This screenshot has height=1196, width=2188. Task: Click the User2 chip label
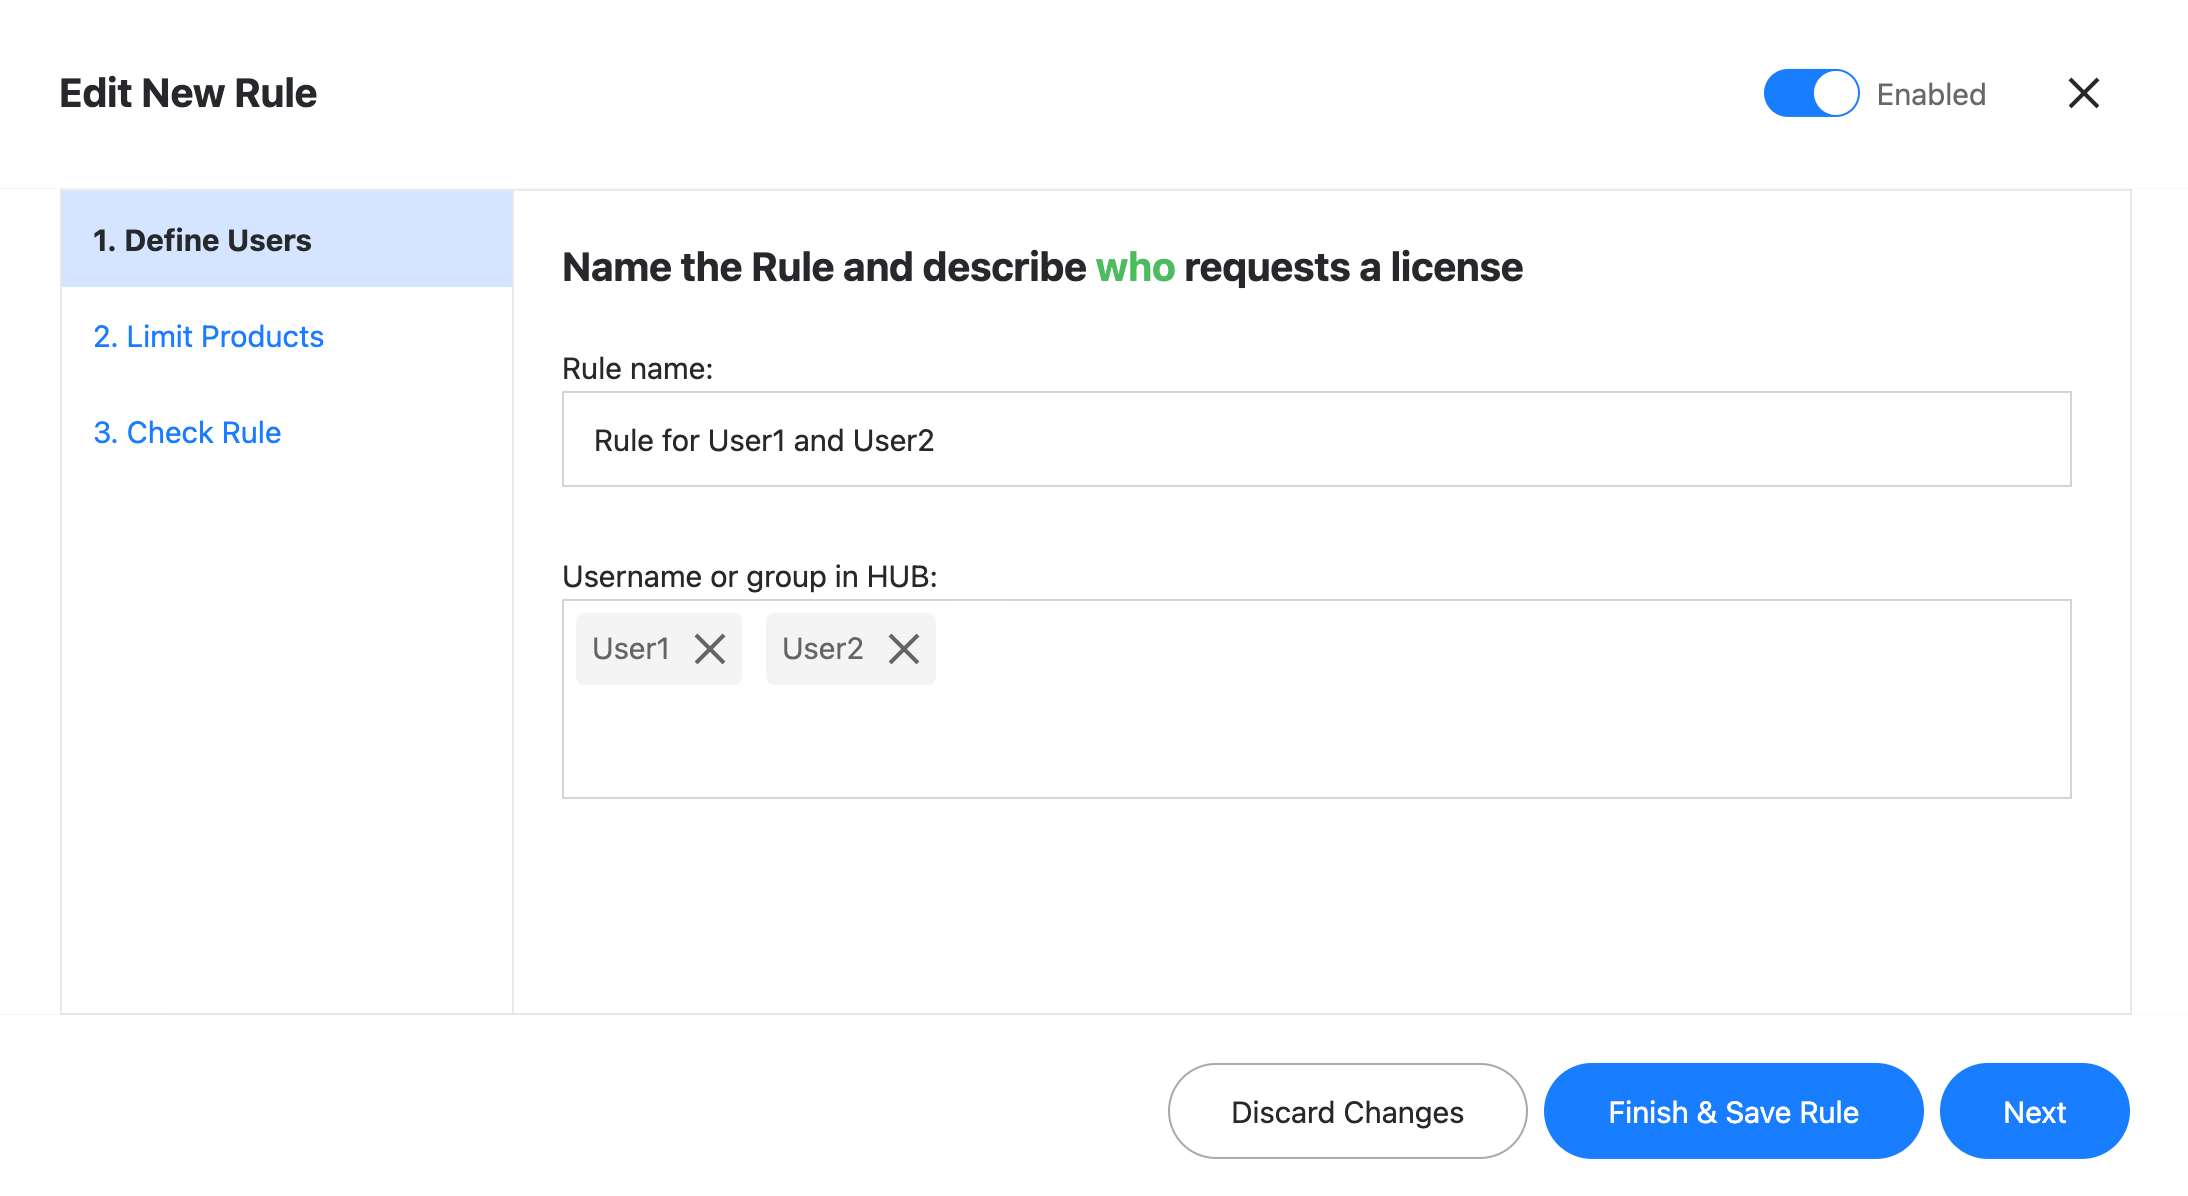[x=823, y=649]
